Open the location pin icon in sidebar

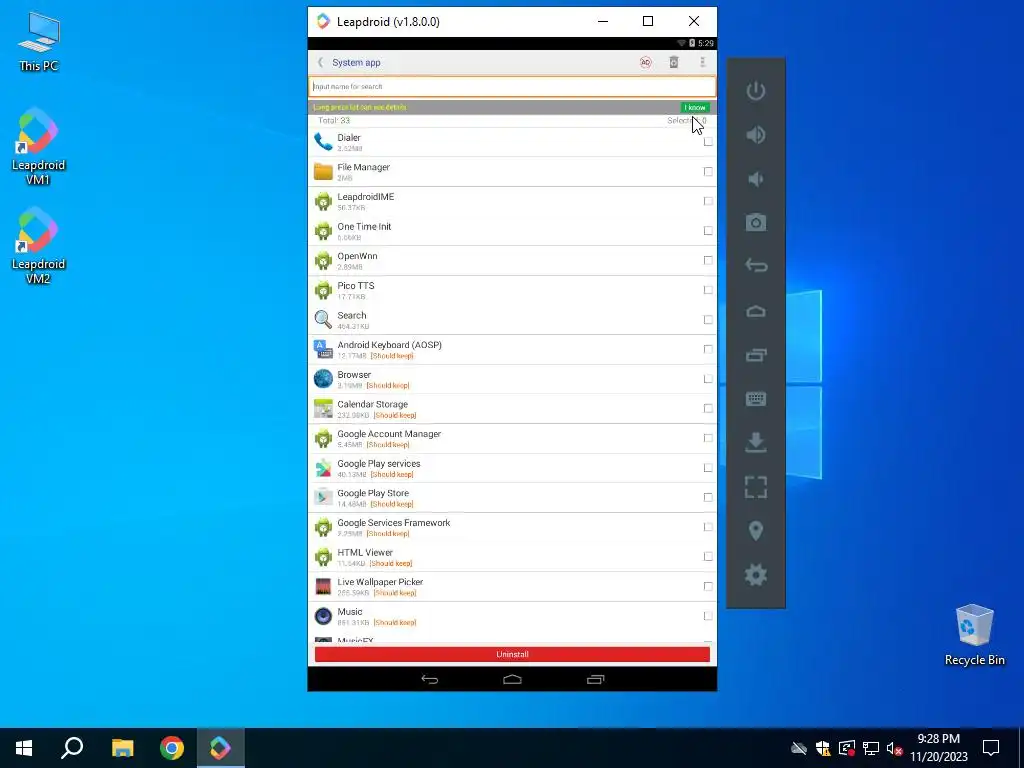(756, 531)
